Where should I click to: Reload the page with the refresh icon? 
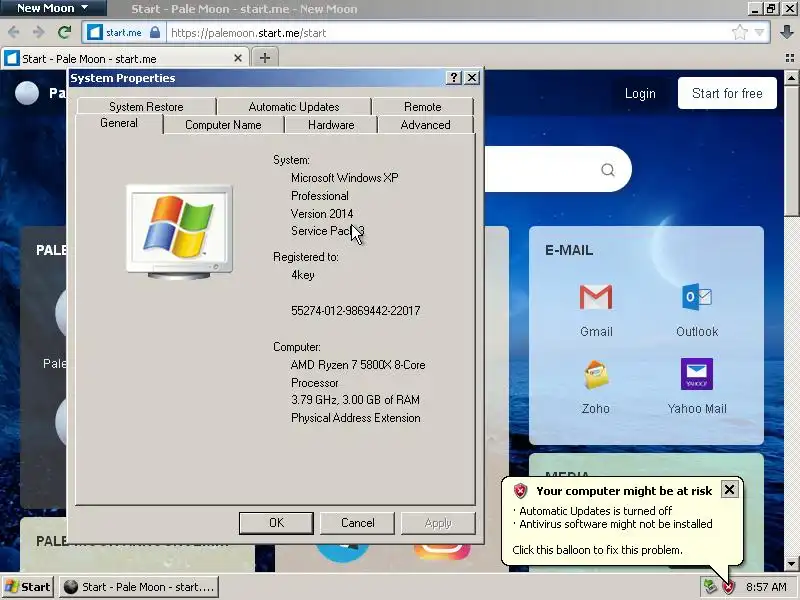click(64, 33)
